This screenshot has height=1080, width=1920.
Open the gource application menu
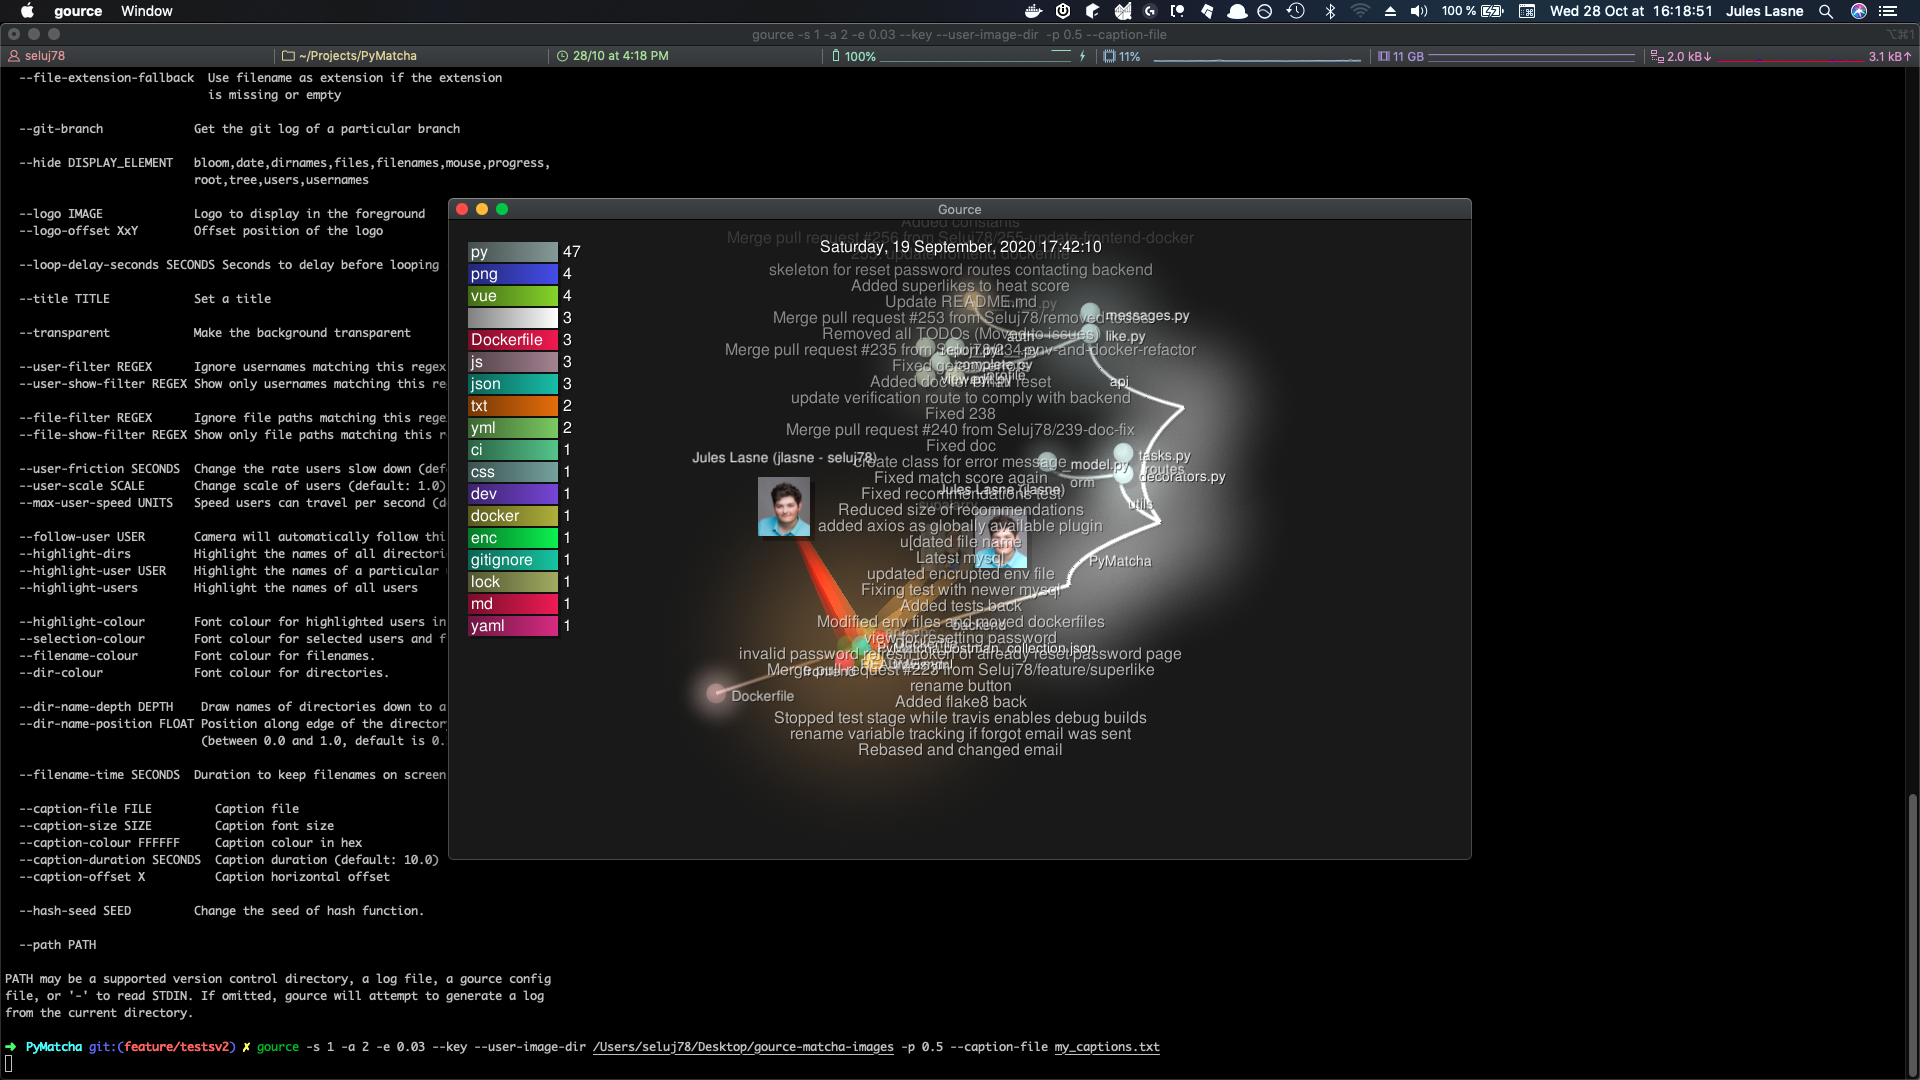(x=77, y=11)
